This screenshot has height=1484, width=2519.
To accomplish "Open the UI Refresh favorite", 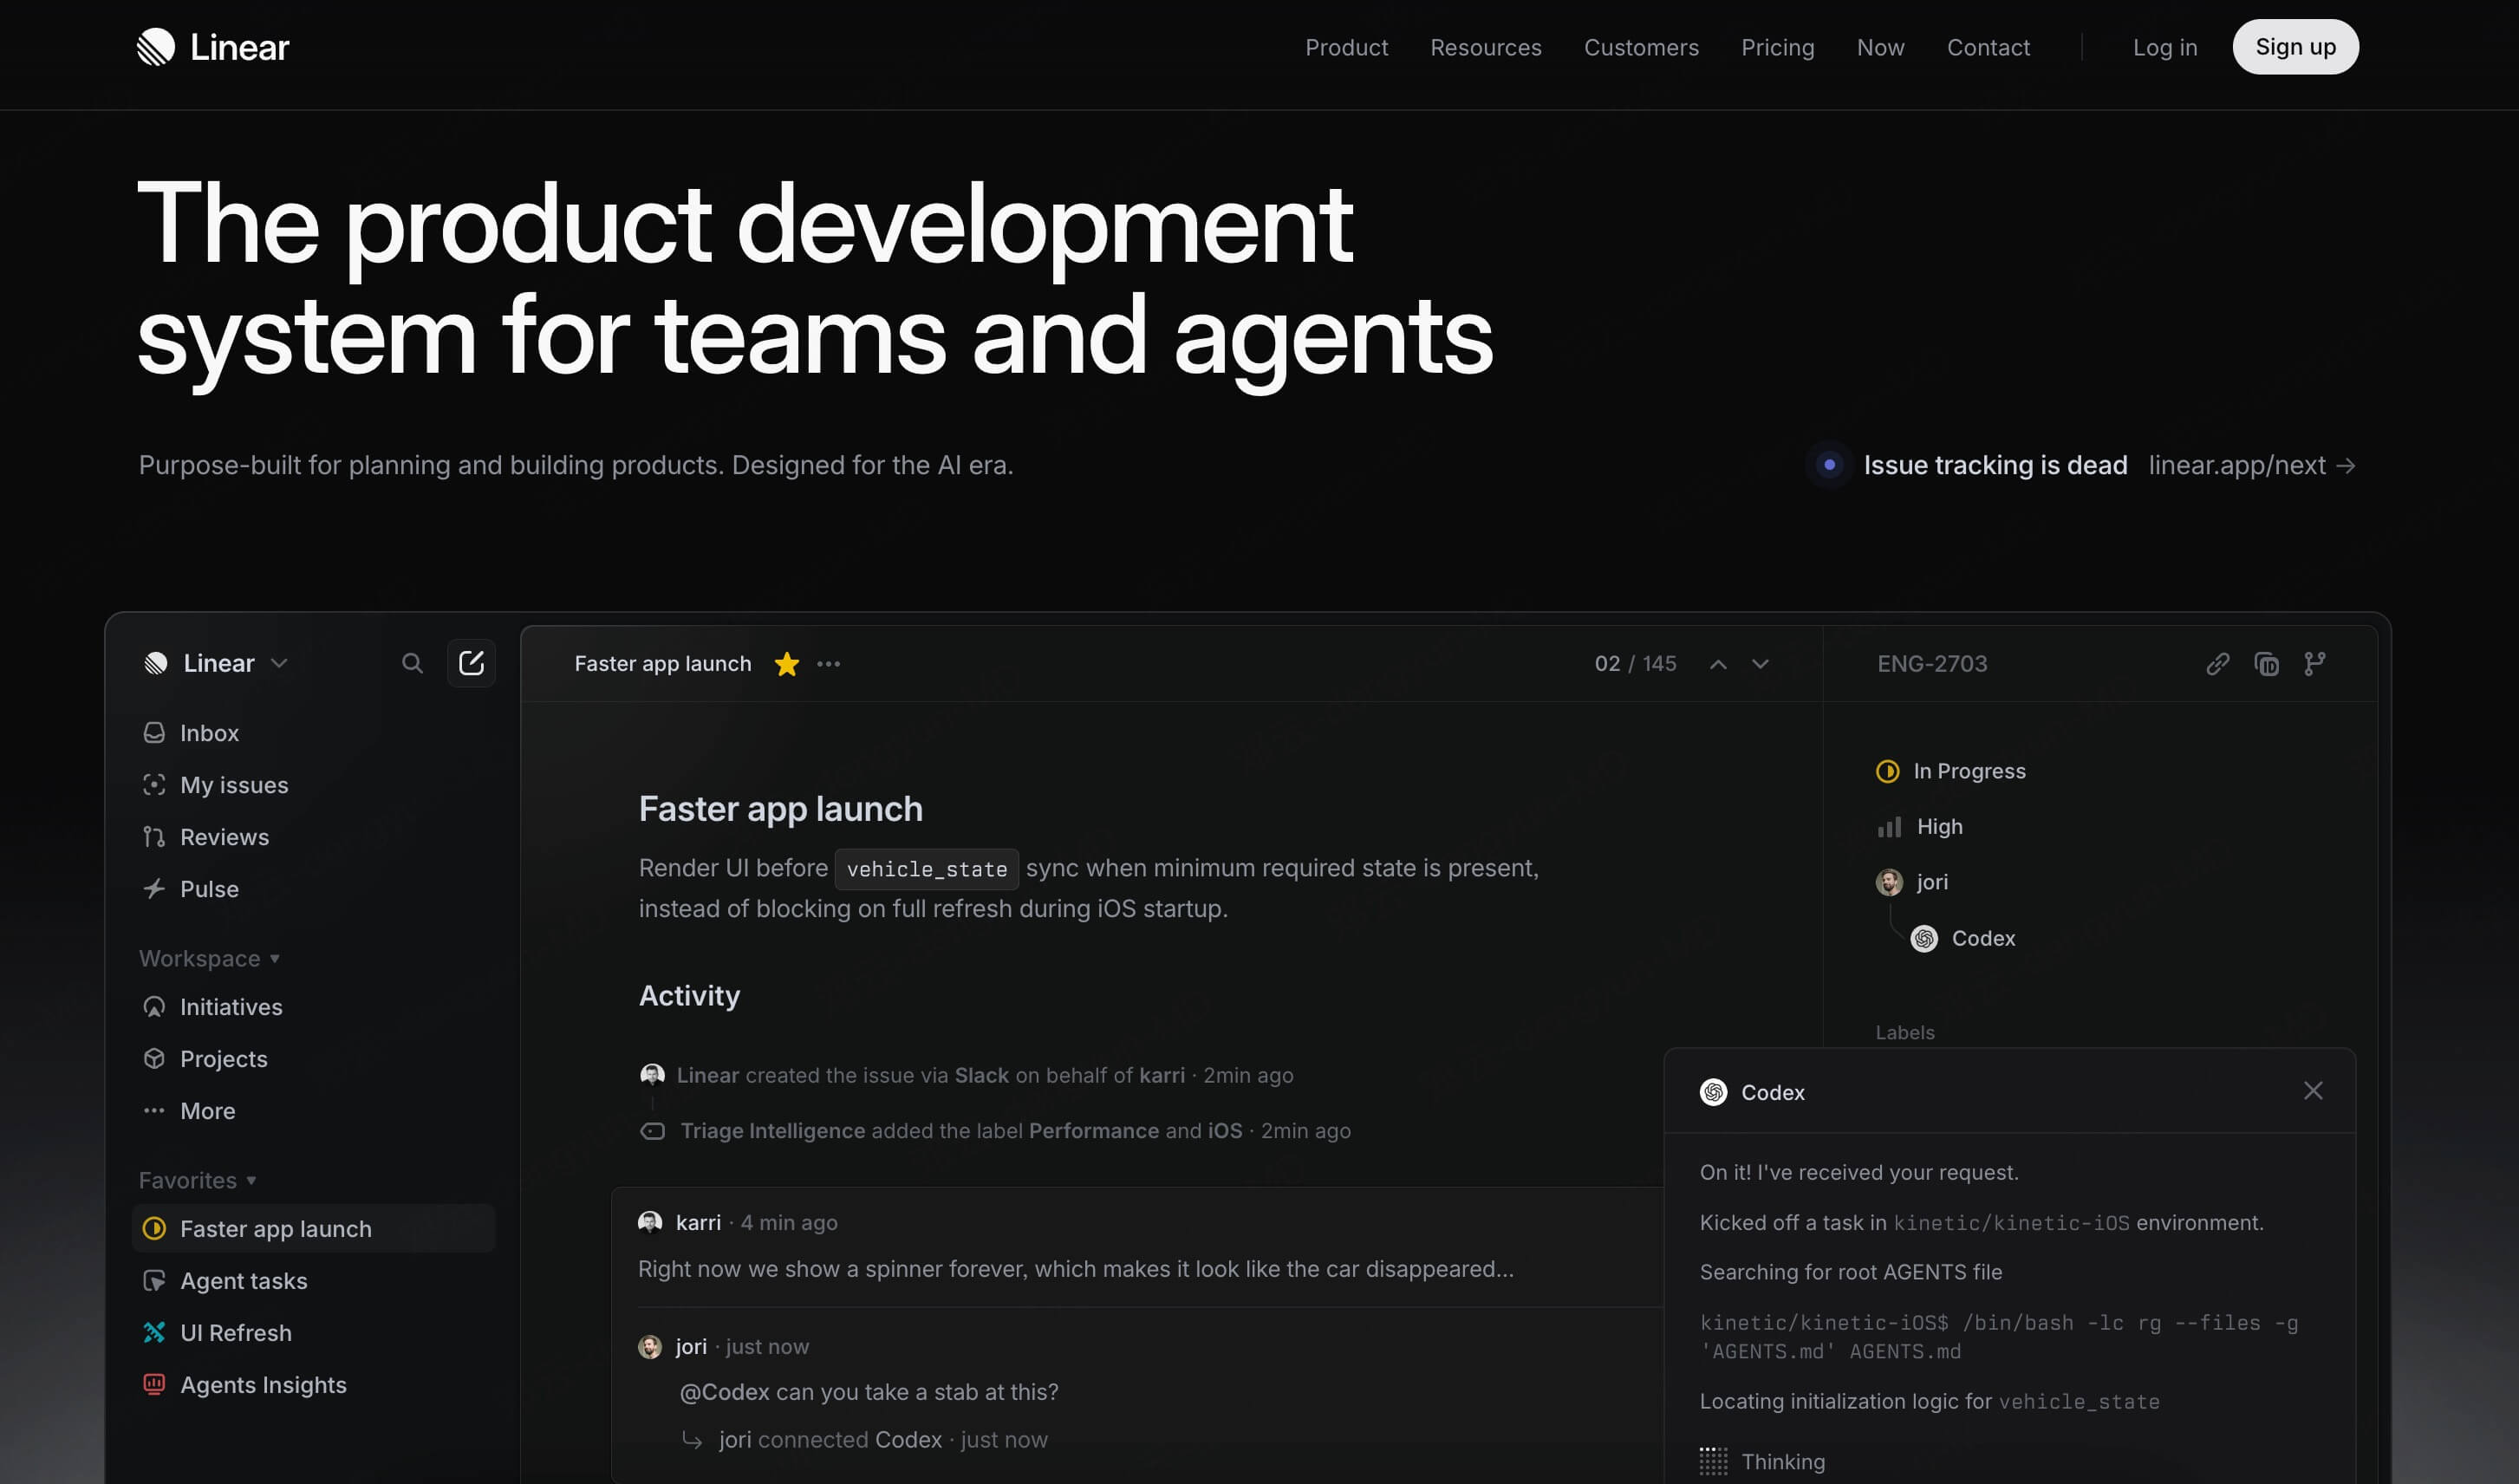I will point(313,1333).
